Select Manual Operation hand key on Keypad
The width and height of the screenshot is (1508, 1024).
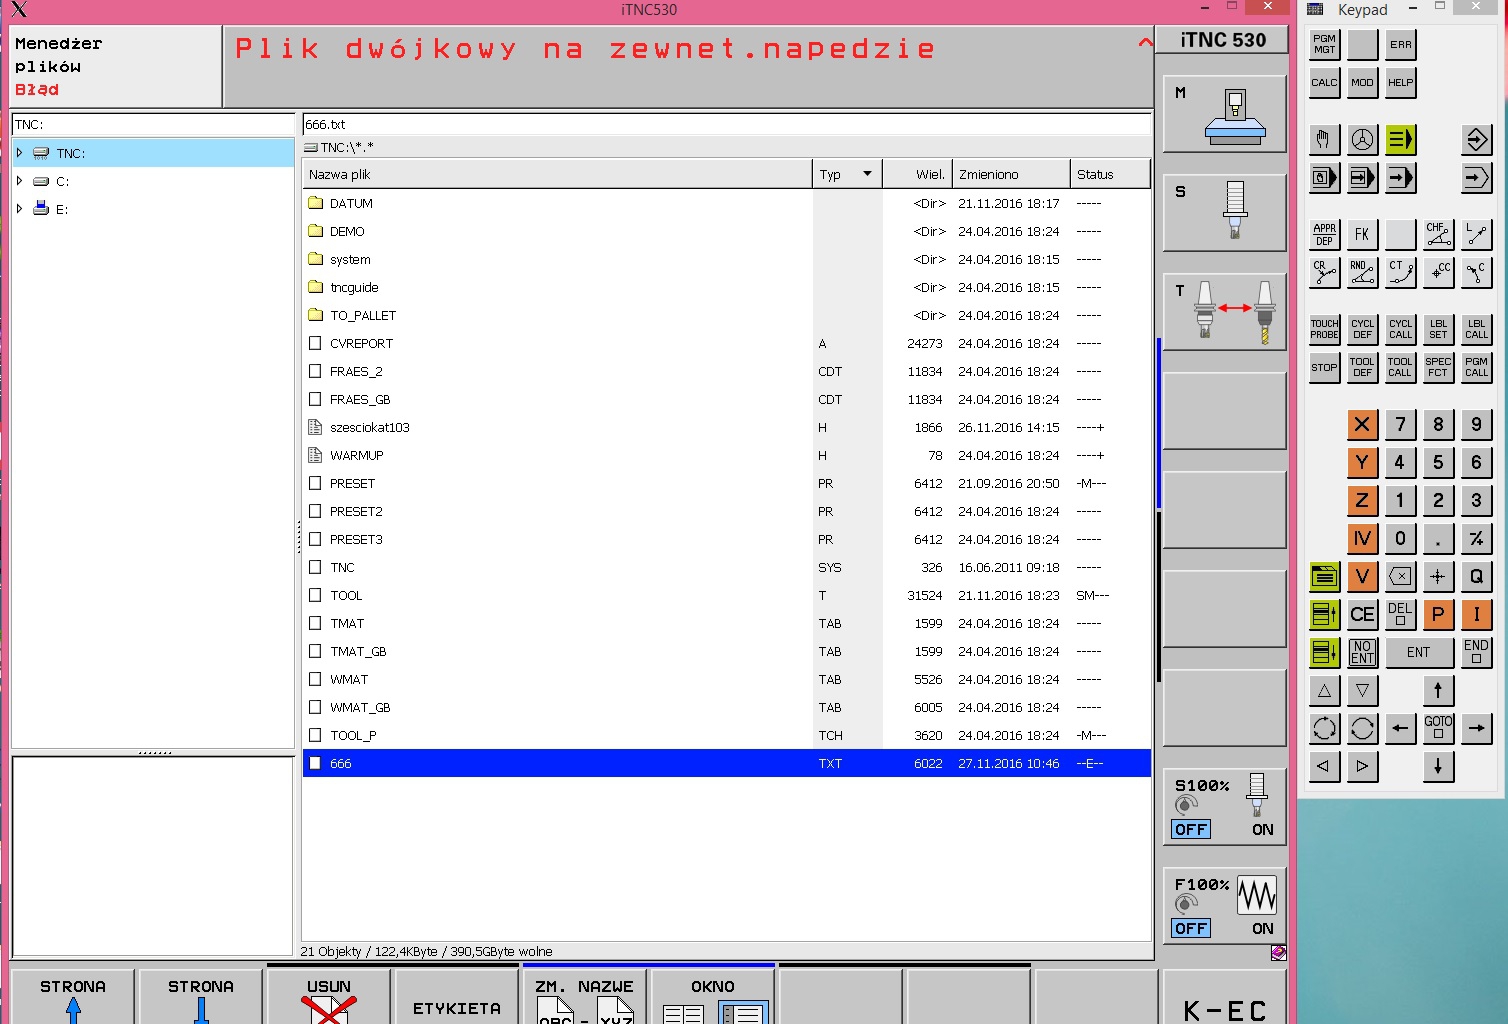tap(1324, 140)
